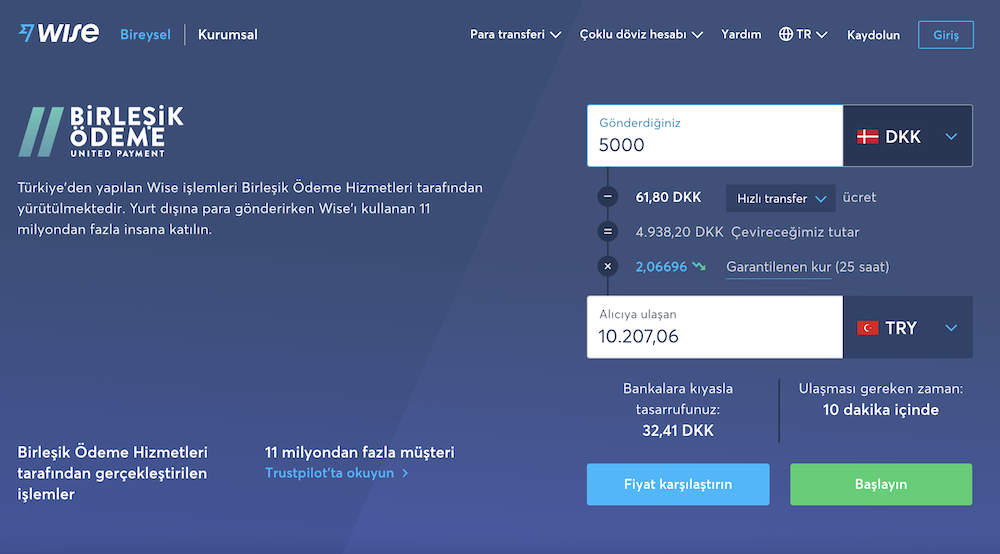Expand the Hızlı transfer dropdown
The height and width of the screenshot is (554, 1000).
pos(781,198)
